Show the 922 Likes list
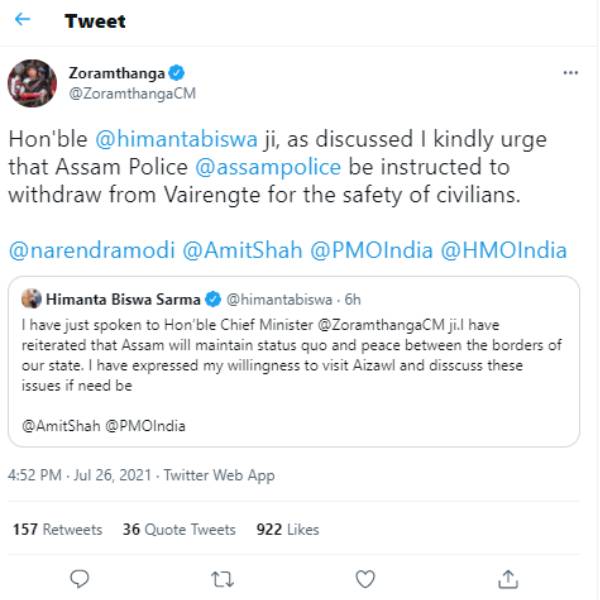This screenshot has width=600, height=600. (290, 529)
